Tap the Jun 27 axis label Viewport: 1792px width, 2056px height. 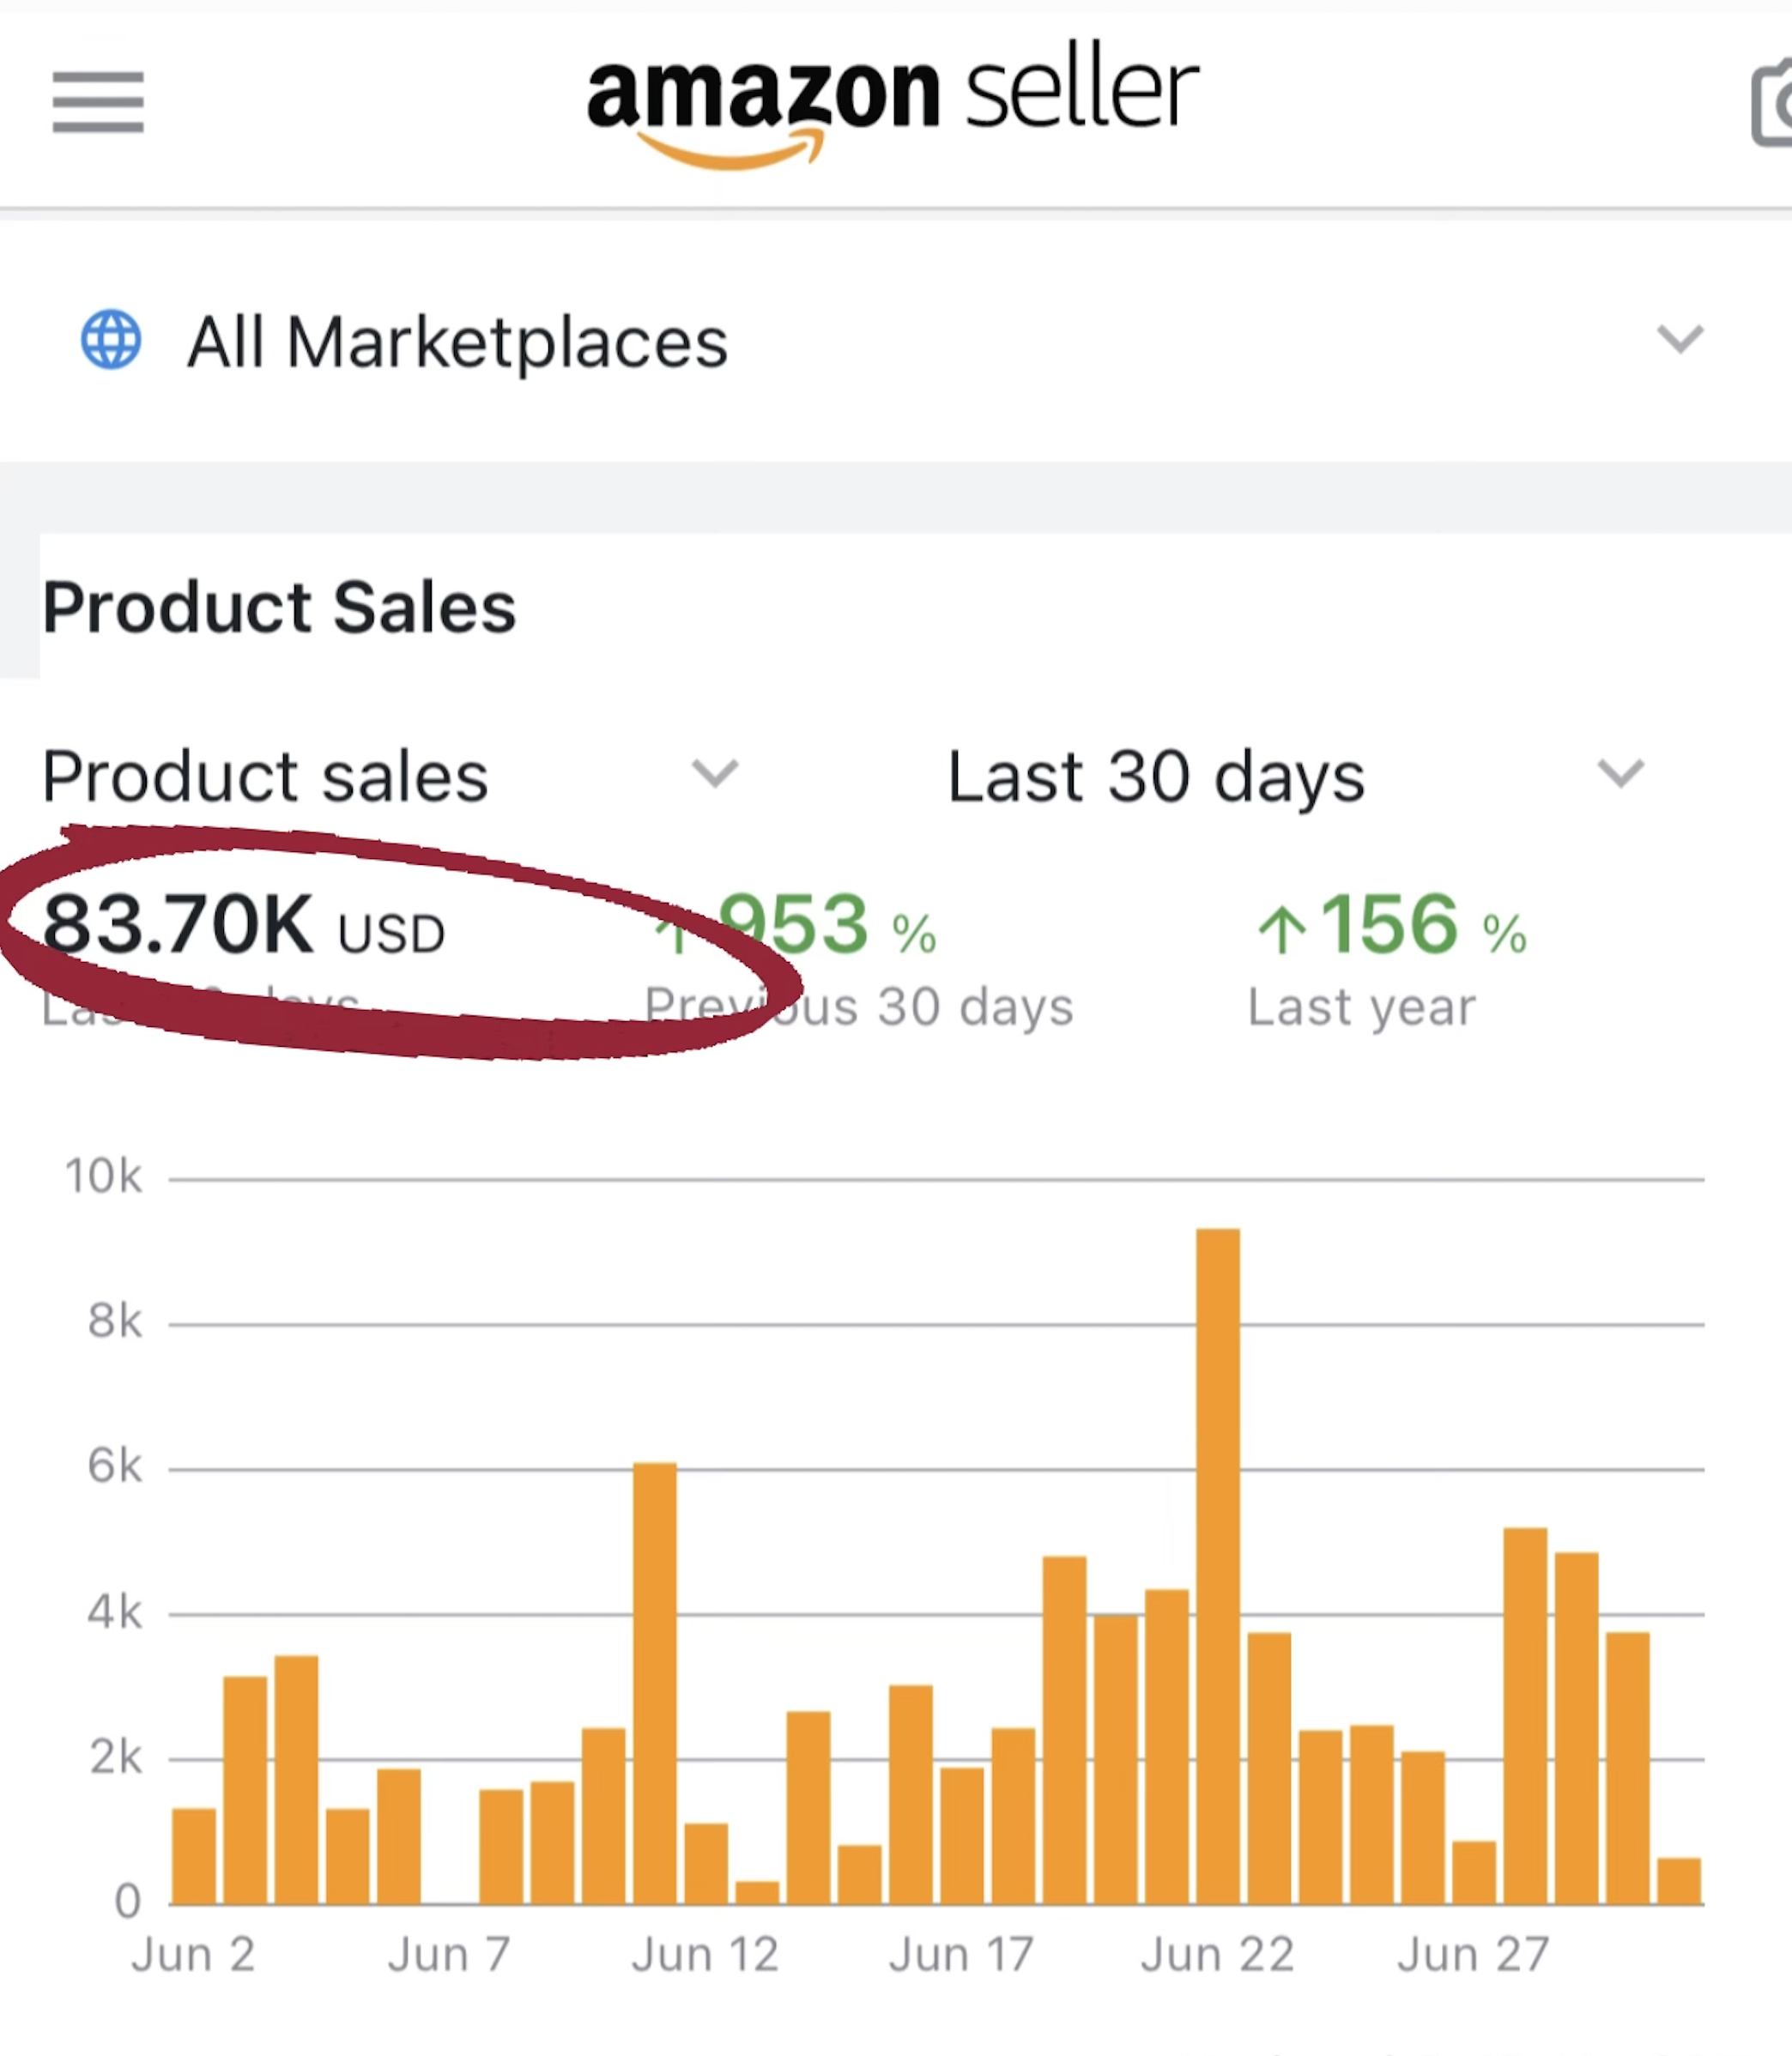click(1472, 1954)
